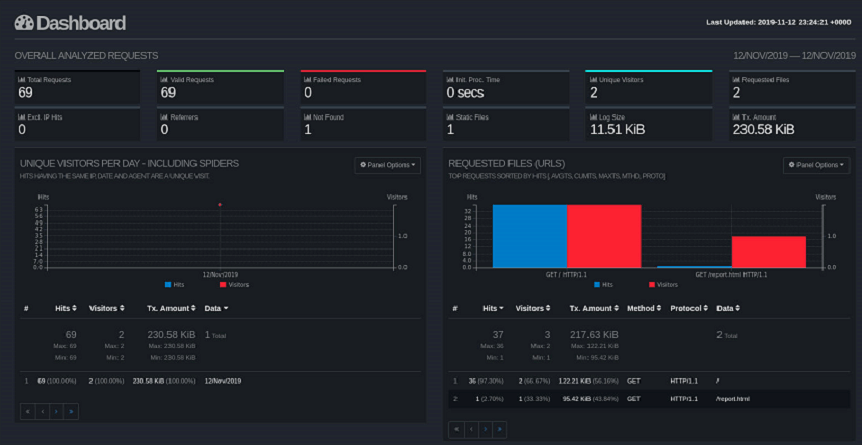This screenshot has width=862, height=445.
Task: Go to last page in Unique Visitors table
Action: coord(72,411)
